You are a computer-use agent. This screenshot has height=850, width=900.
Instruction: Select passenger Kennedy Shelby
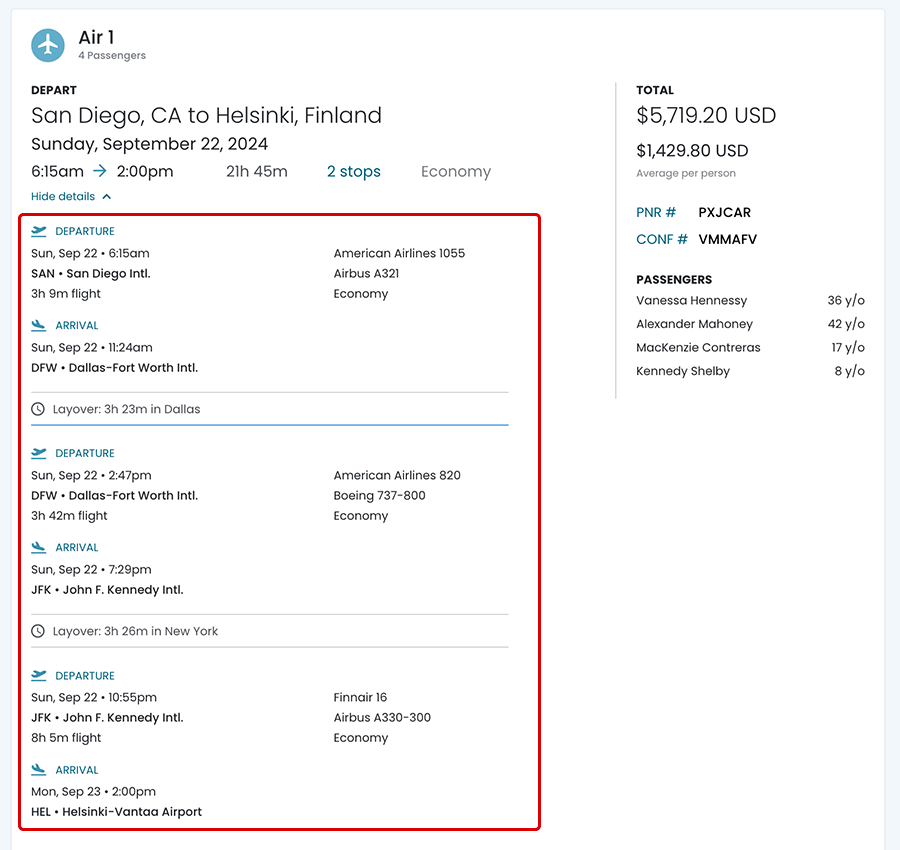click(683, 371)
